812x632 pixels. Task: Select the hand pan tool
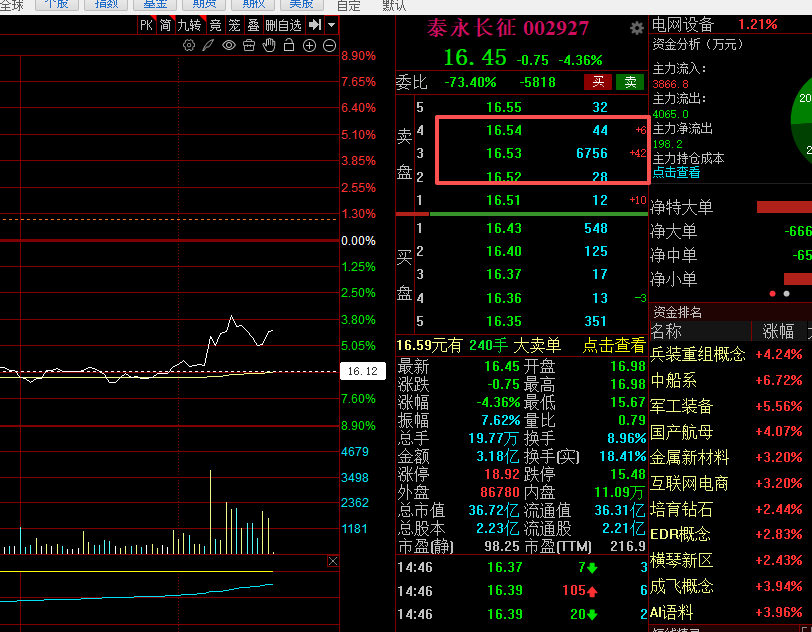click(x=269, y=46)
